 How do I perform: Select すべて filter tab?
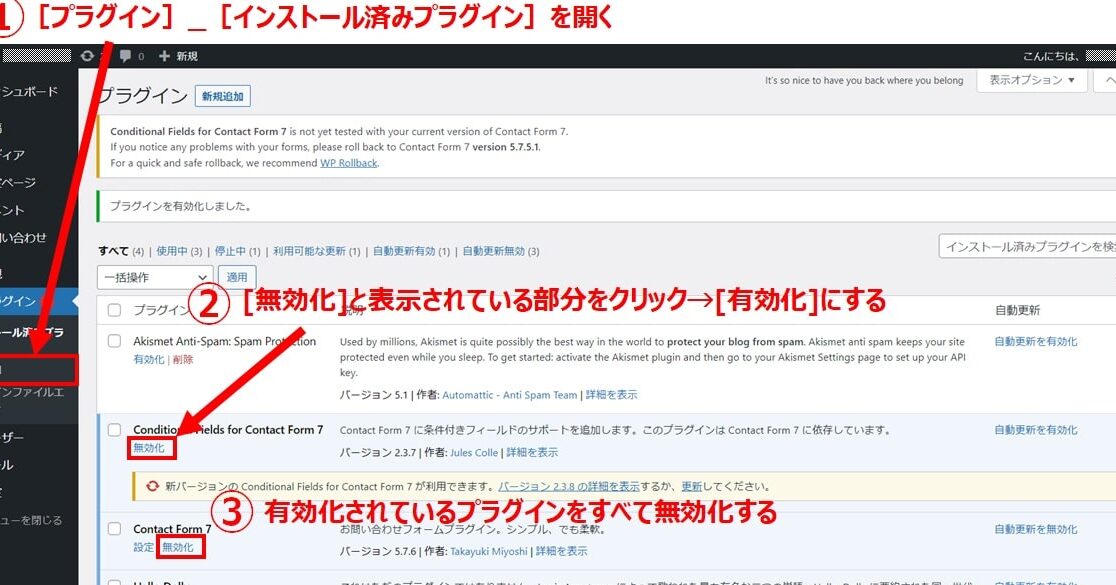pyautogui.click(x=113, y=251)
